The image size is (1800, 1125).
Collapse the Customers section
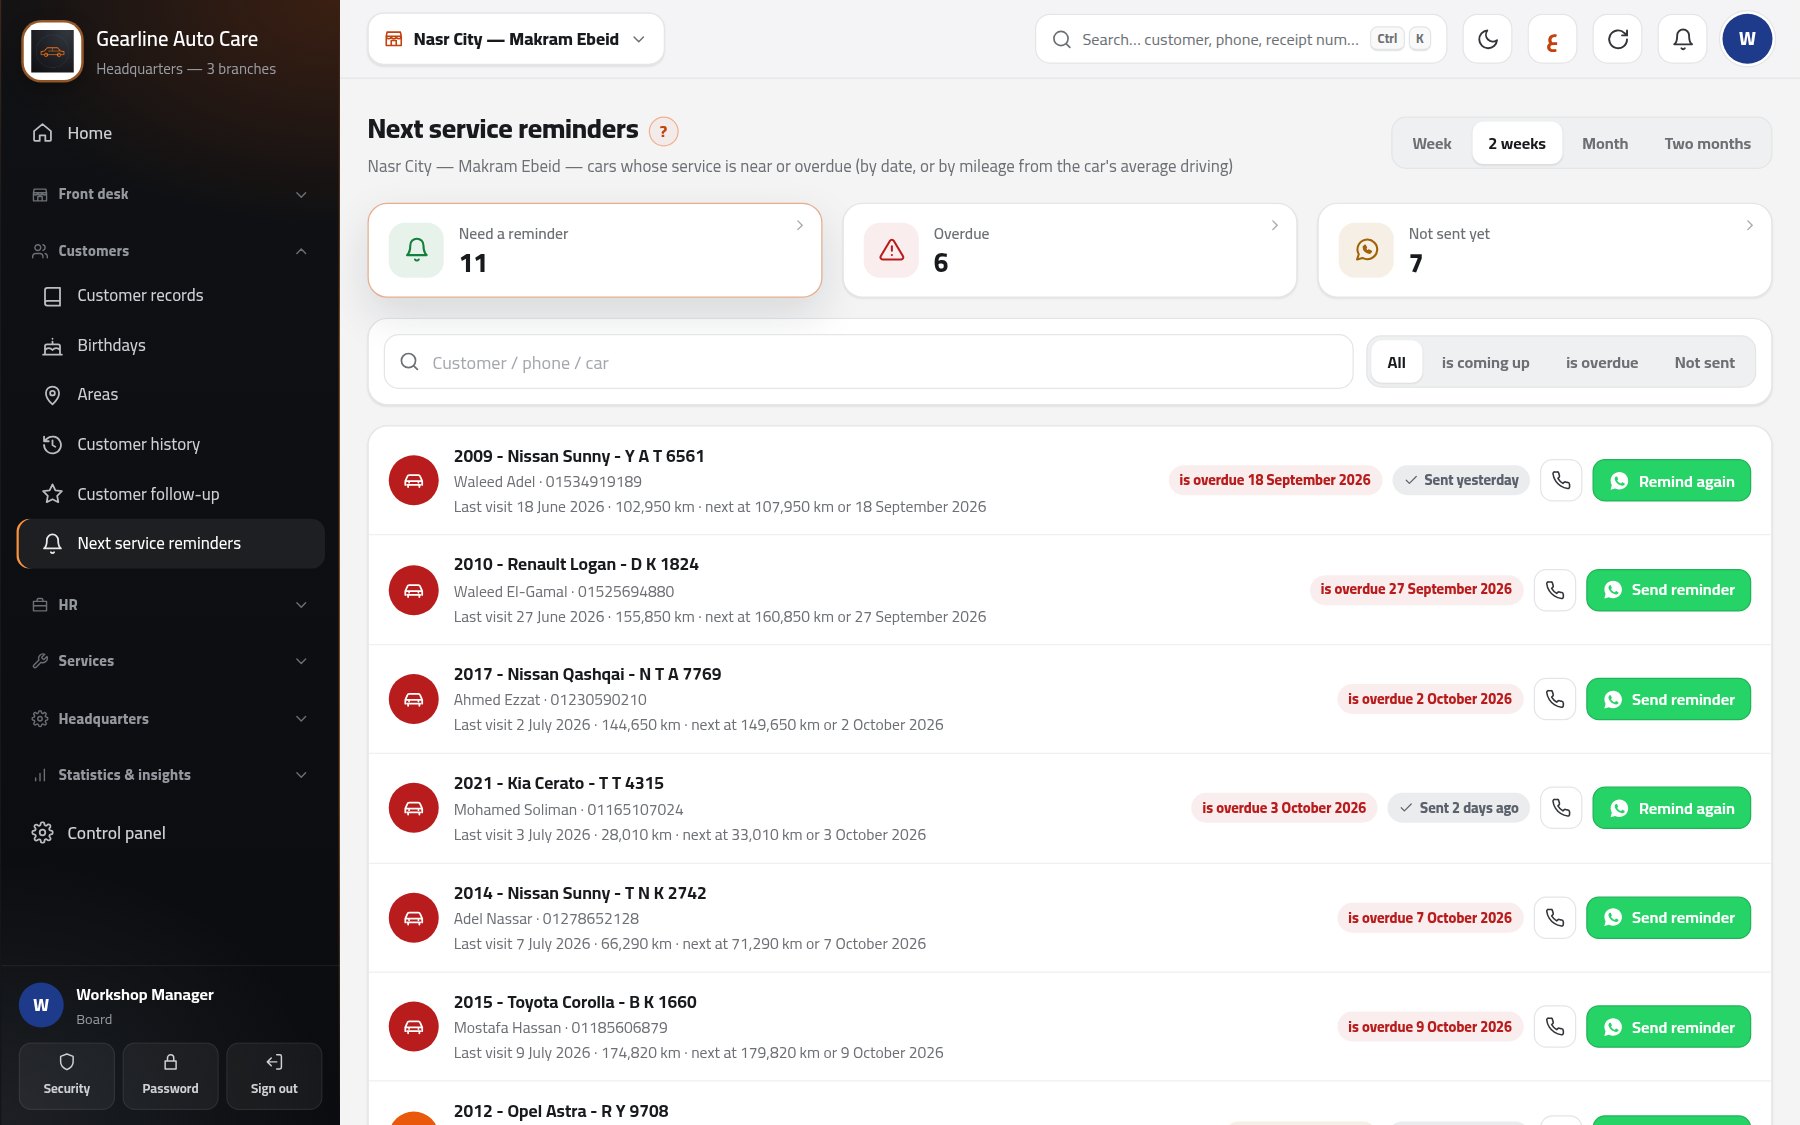pyautogui.click(x=170, y=251)
